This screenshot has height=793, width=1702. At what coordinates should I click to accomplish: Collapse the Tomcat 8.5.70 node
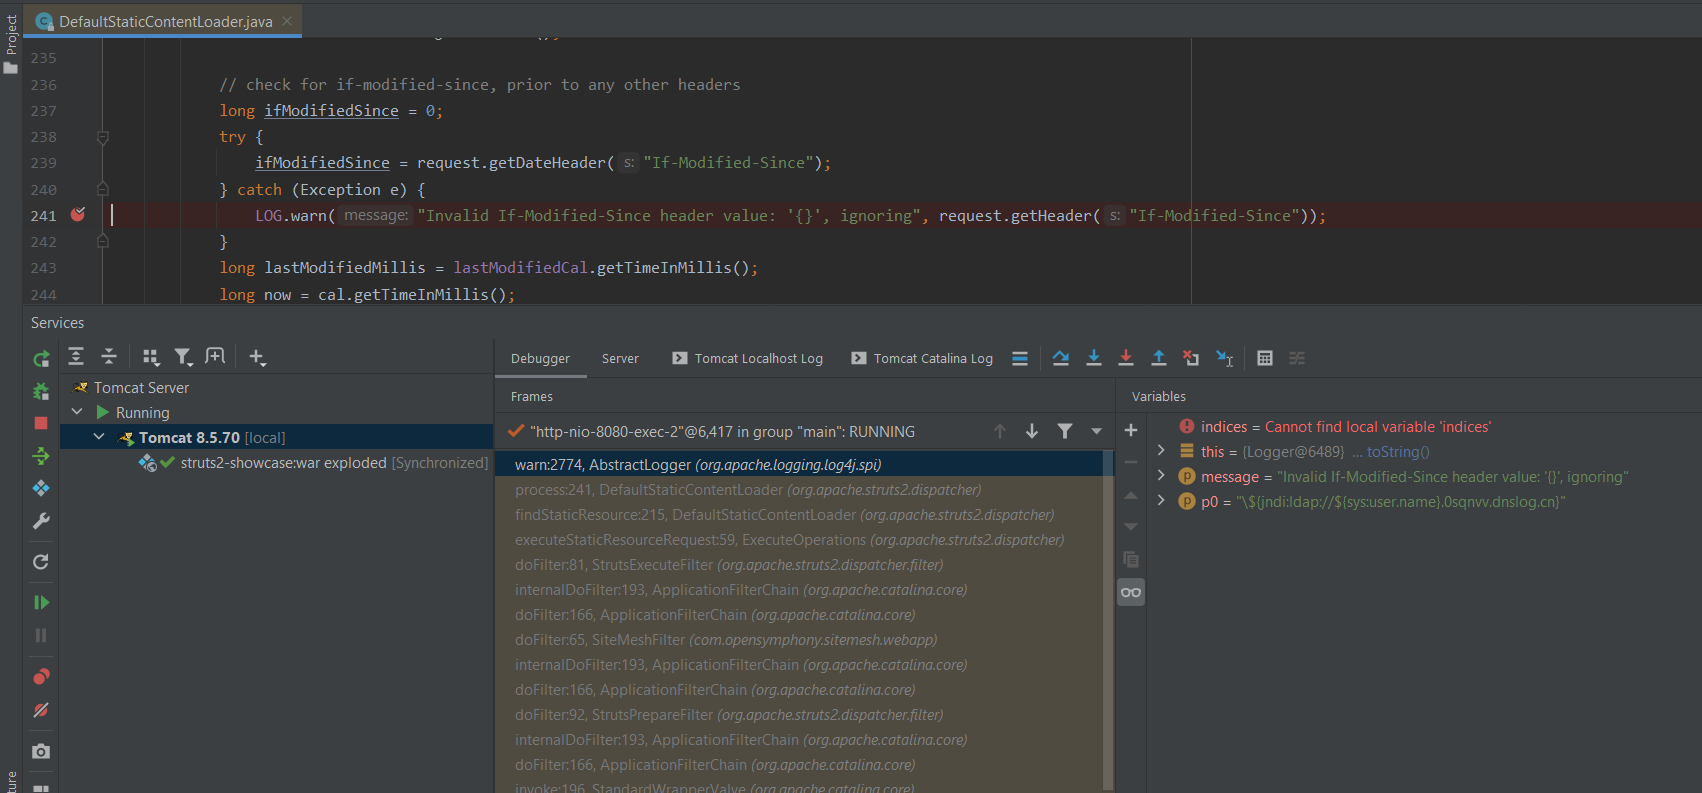click(x=99, y=437)
